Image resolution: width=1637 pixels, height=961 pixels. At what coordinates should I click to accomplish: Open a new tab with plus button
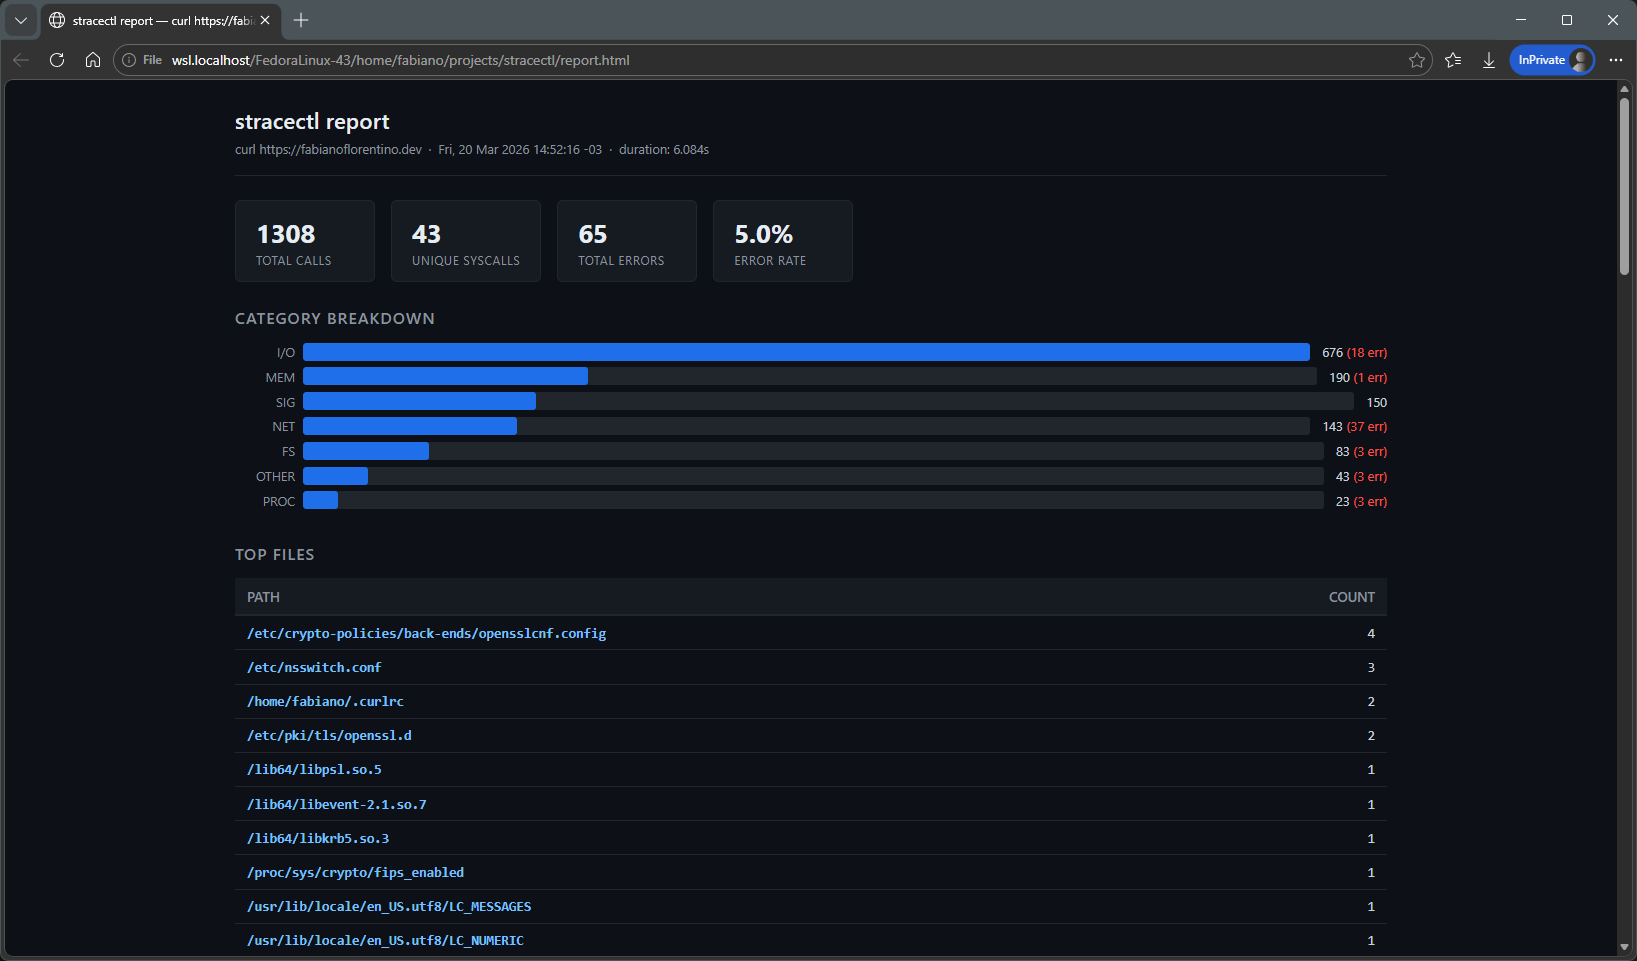click(x=301, y=20)
